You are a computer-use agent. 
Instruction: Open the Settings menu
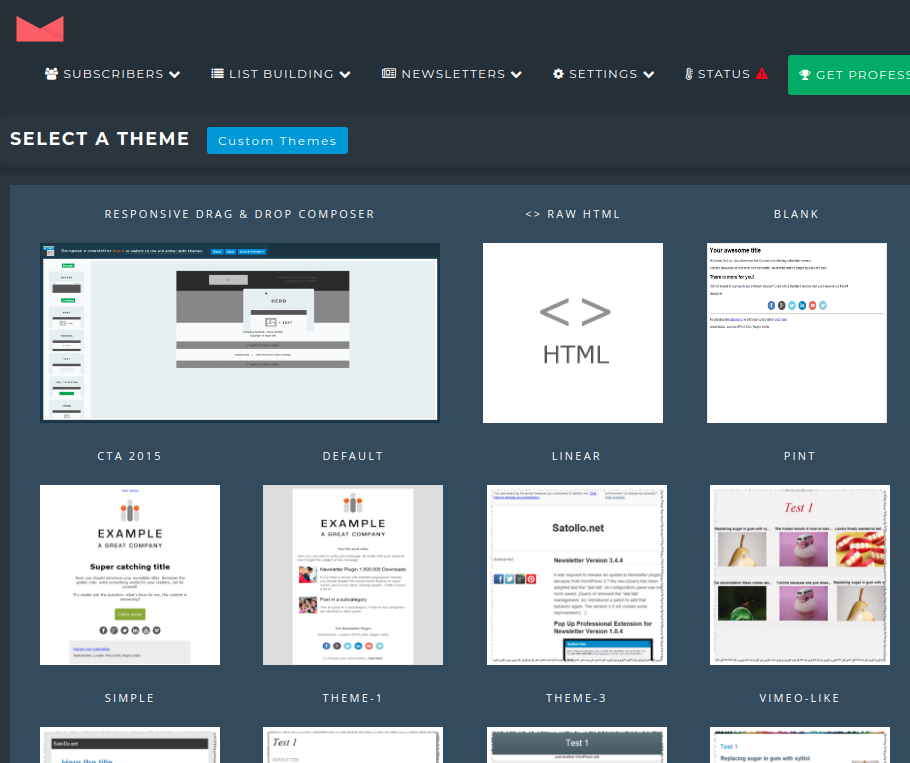[604, 74]
